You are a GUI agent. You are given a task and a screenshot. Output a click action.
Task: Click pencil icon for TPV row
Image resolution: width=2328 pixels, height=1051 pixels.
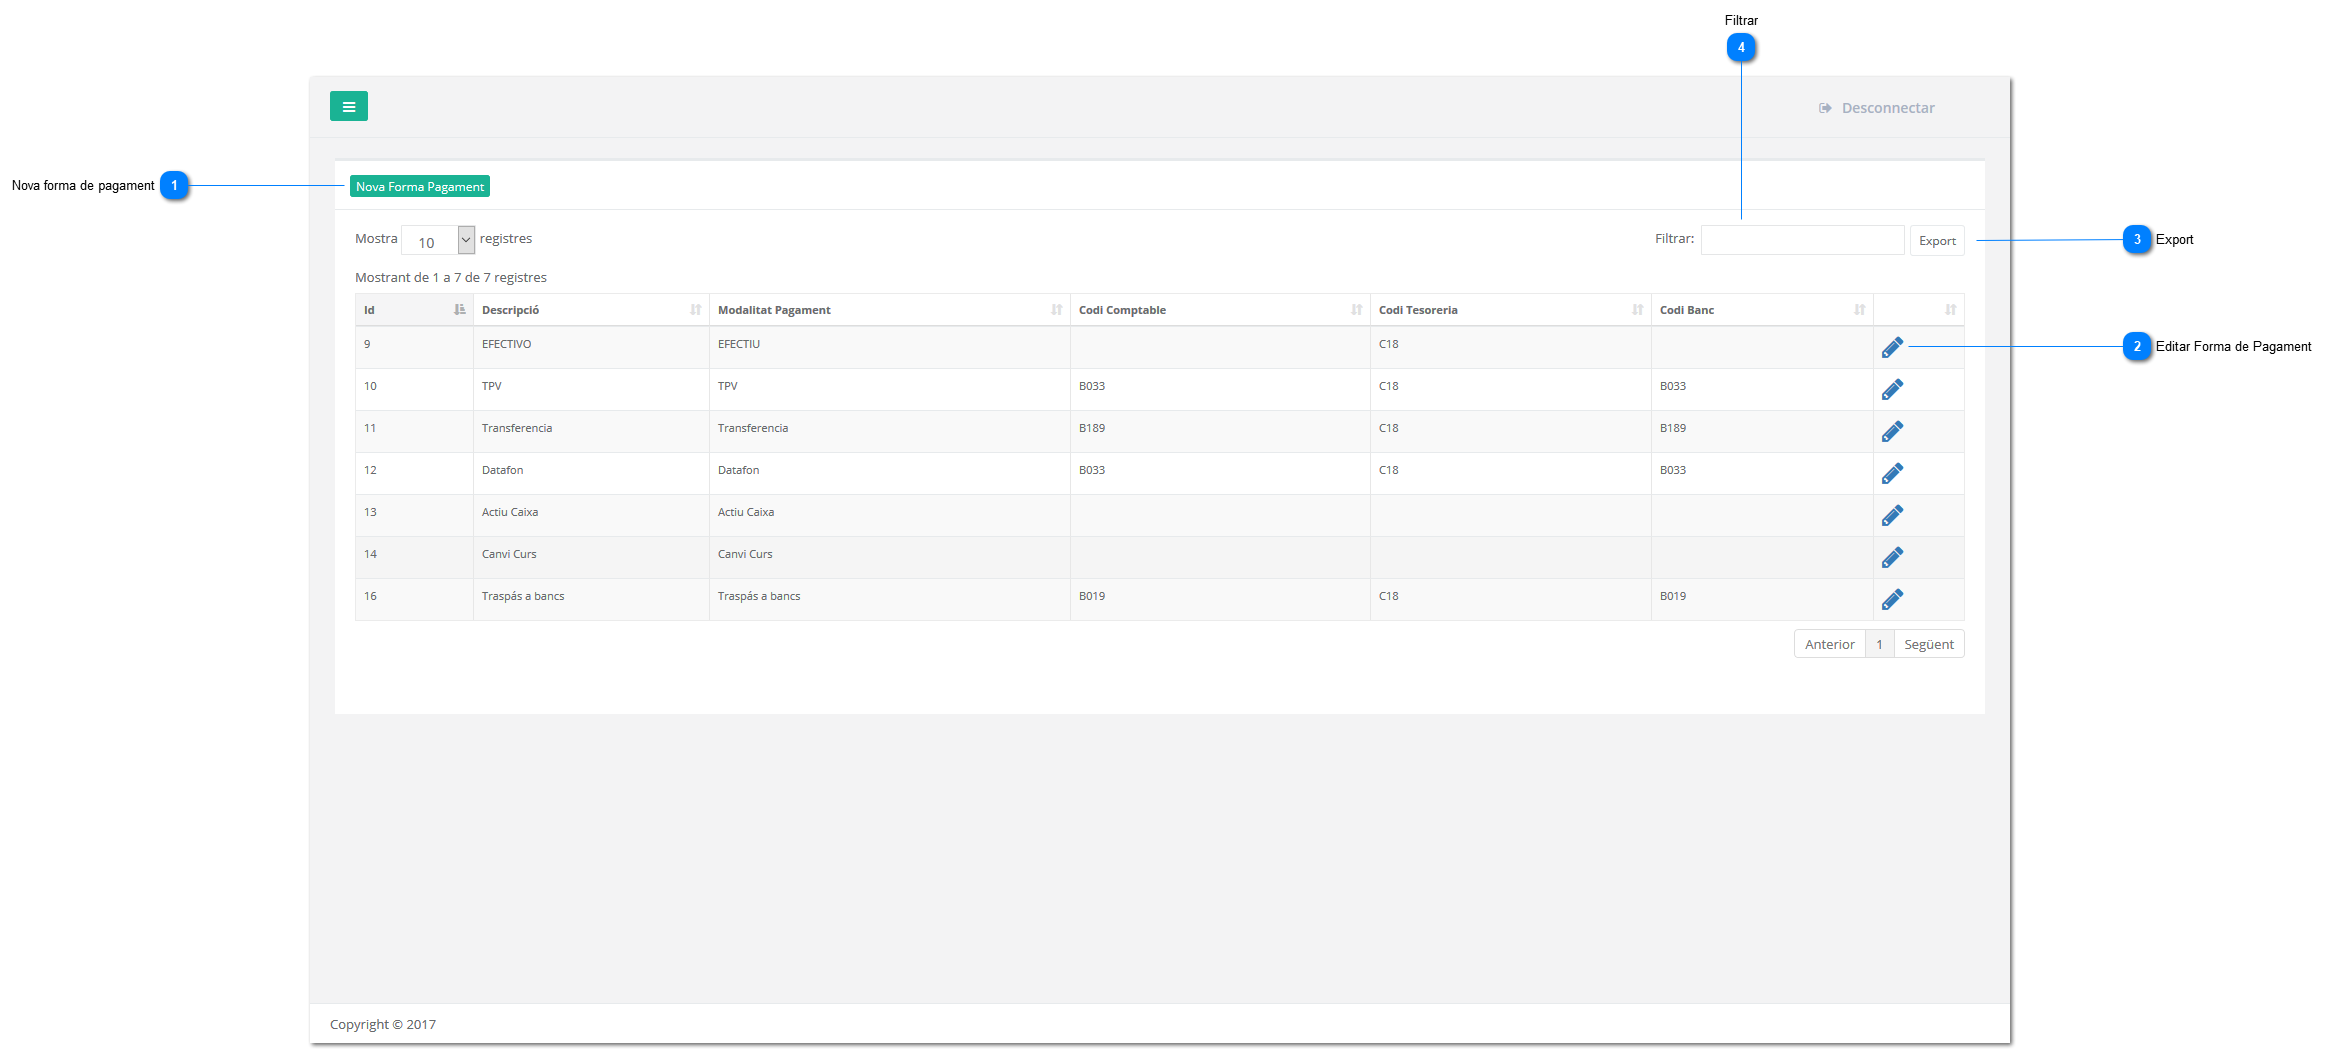tap(1892, 389)
